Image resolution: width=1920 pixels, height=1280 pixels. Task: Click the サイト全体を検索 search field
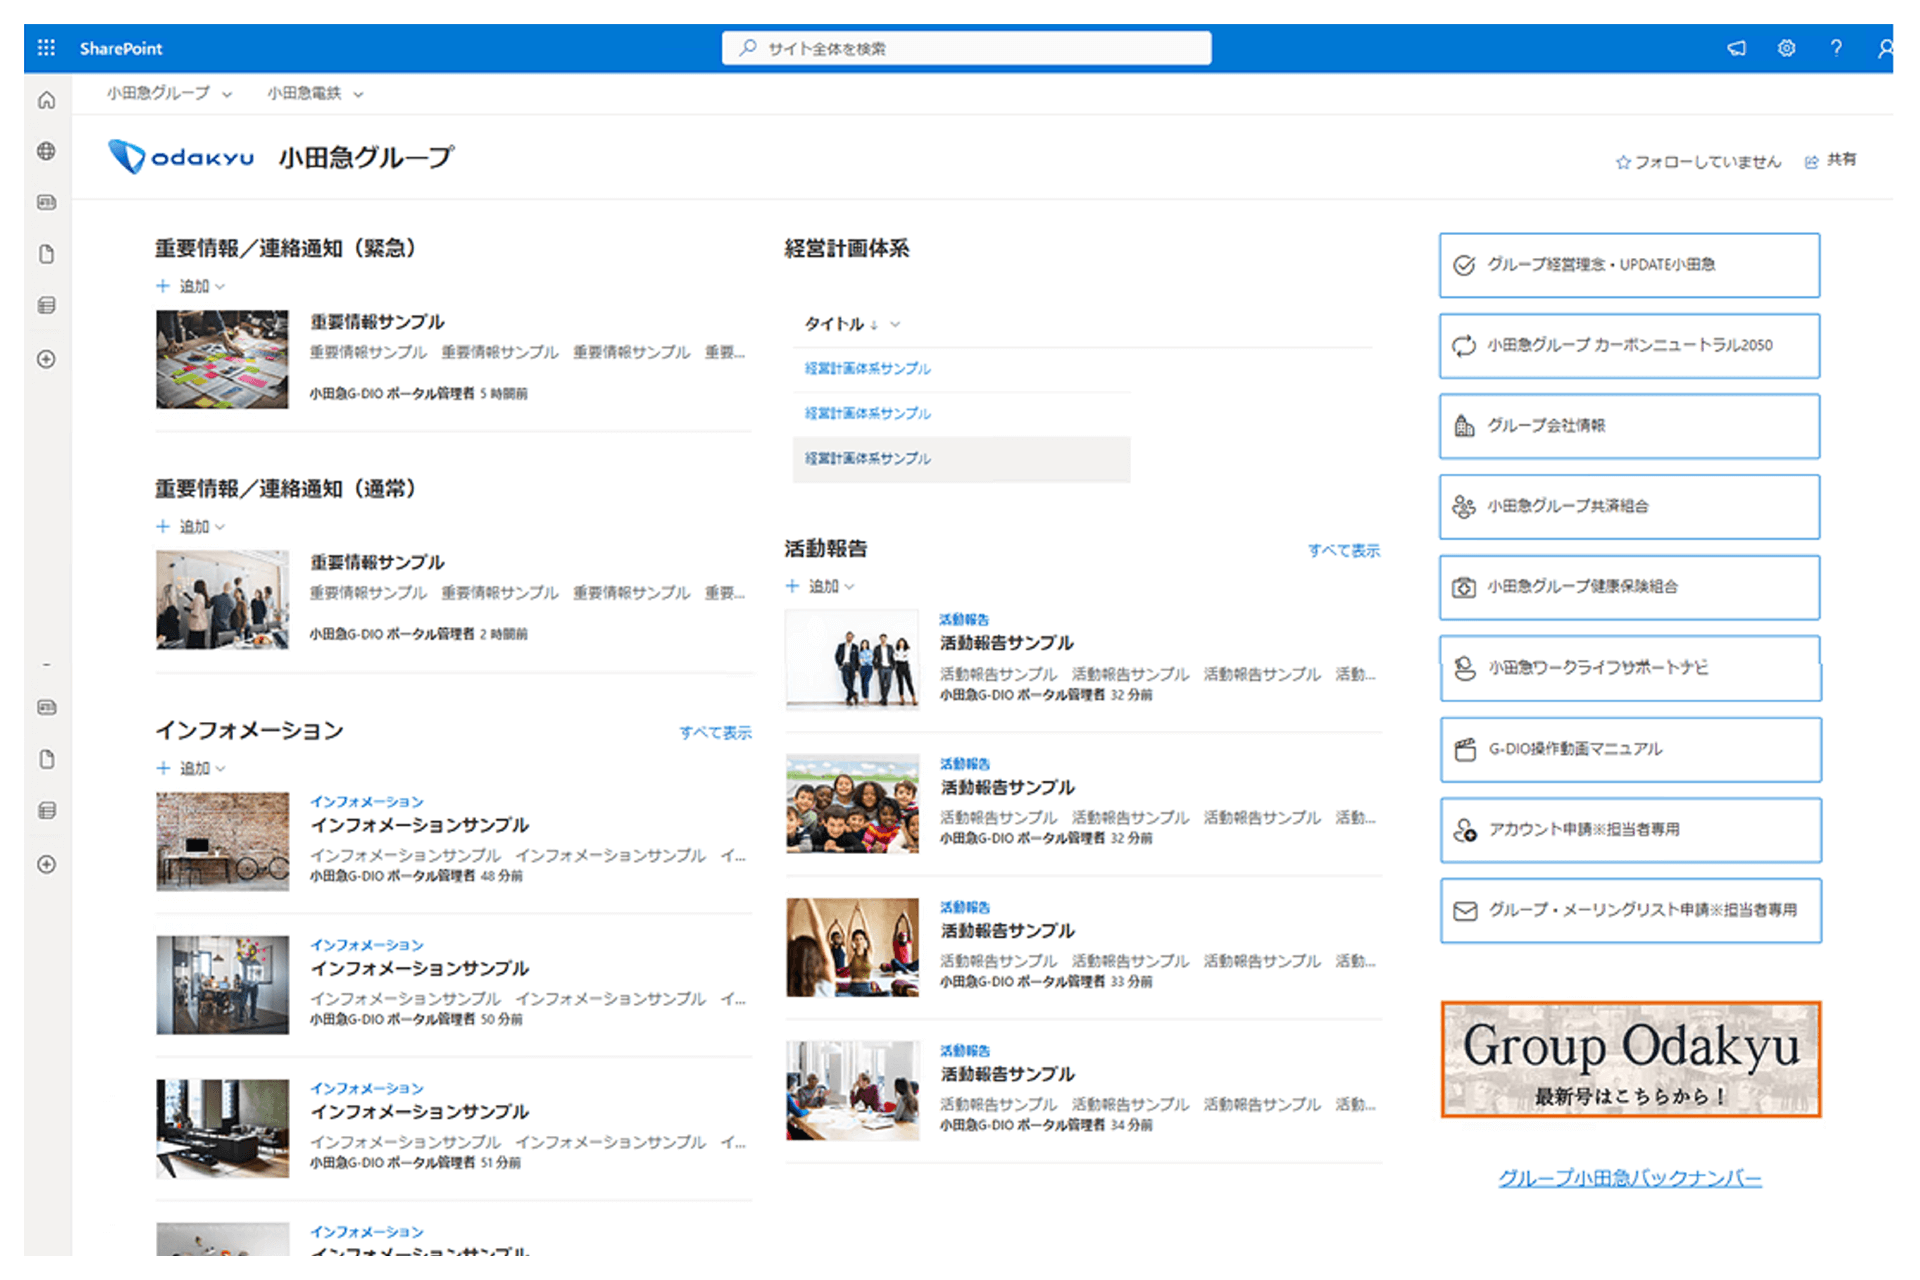(x=966, y=48)
